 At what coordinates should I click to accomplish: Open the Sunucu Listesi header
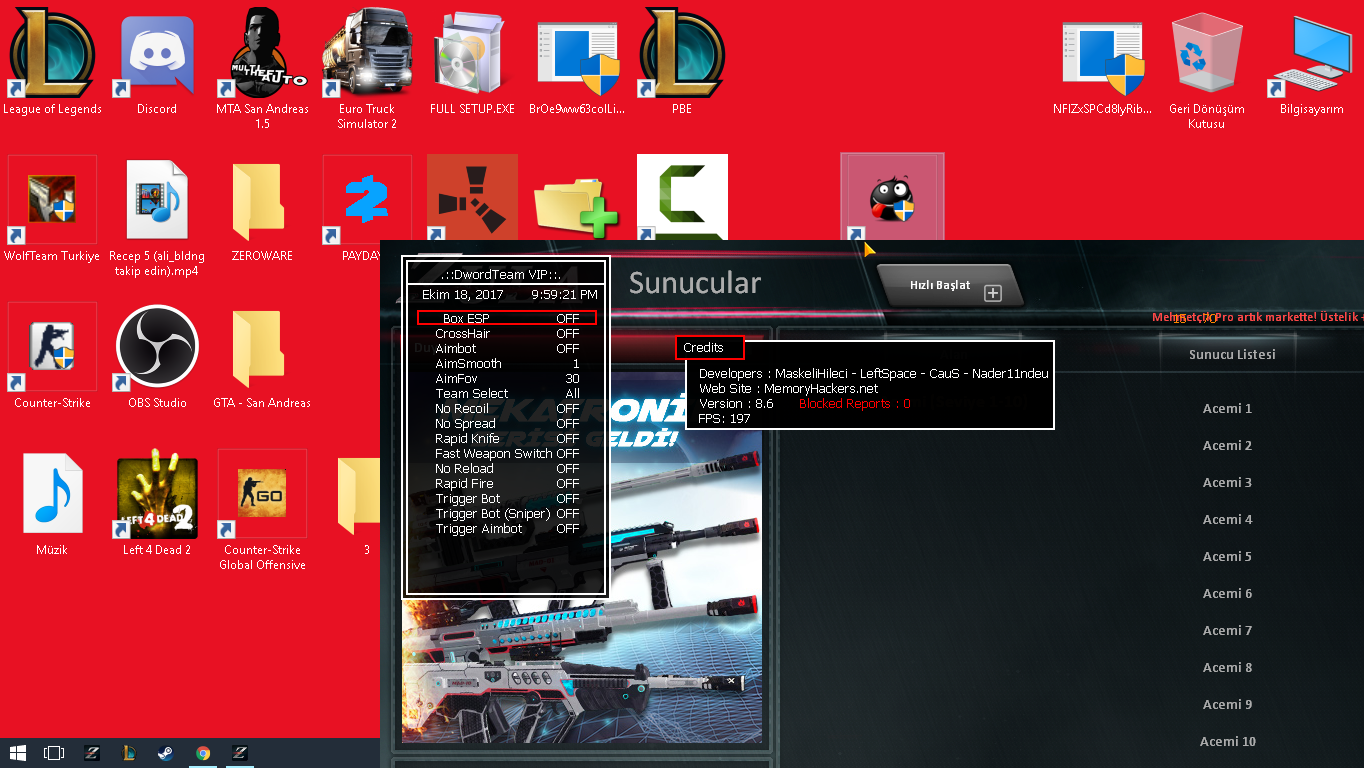(1232, 354)
